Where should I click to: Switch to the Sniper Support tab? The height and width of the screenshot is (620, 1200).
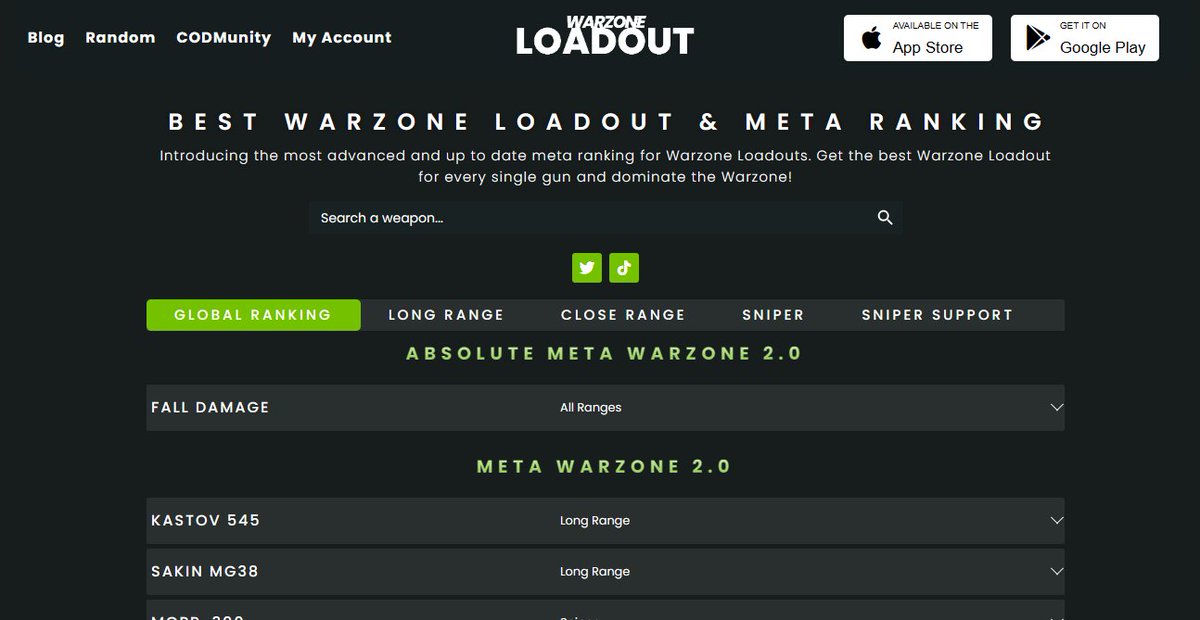[937, 315]
